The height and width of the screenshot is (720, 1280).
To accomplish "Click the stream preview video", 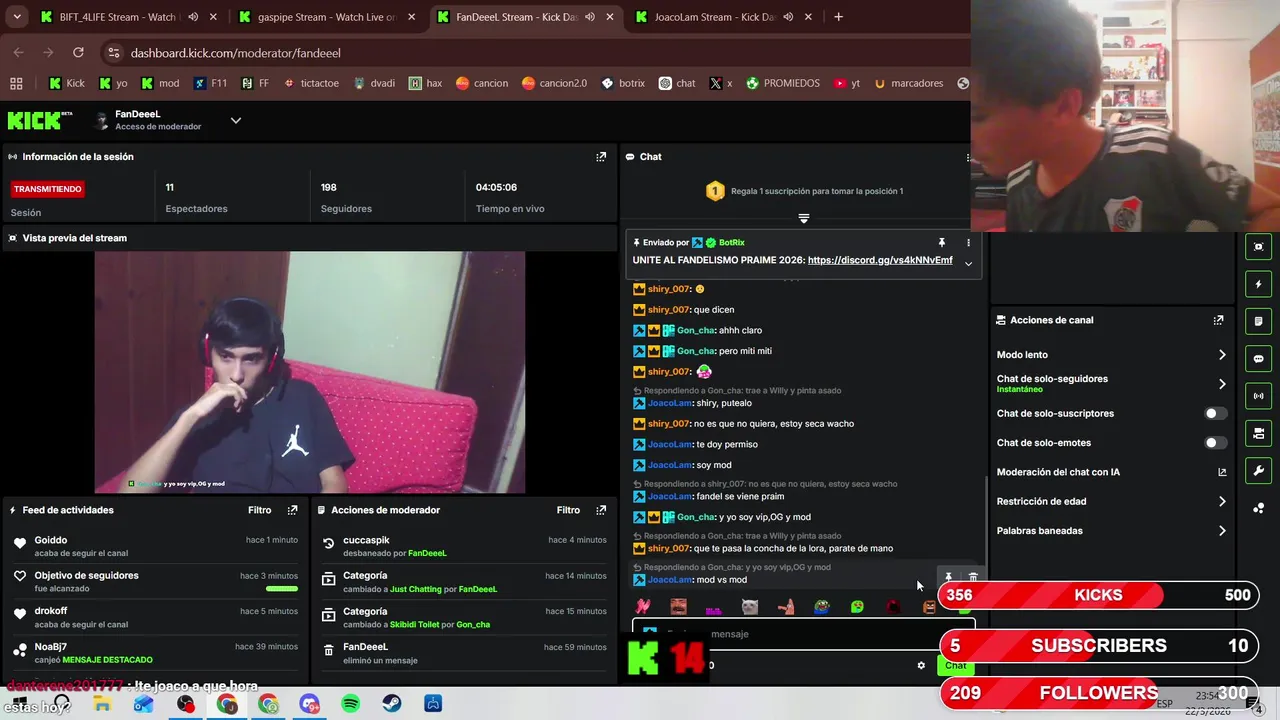I will coord(310,372).
